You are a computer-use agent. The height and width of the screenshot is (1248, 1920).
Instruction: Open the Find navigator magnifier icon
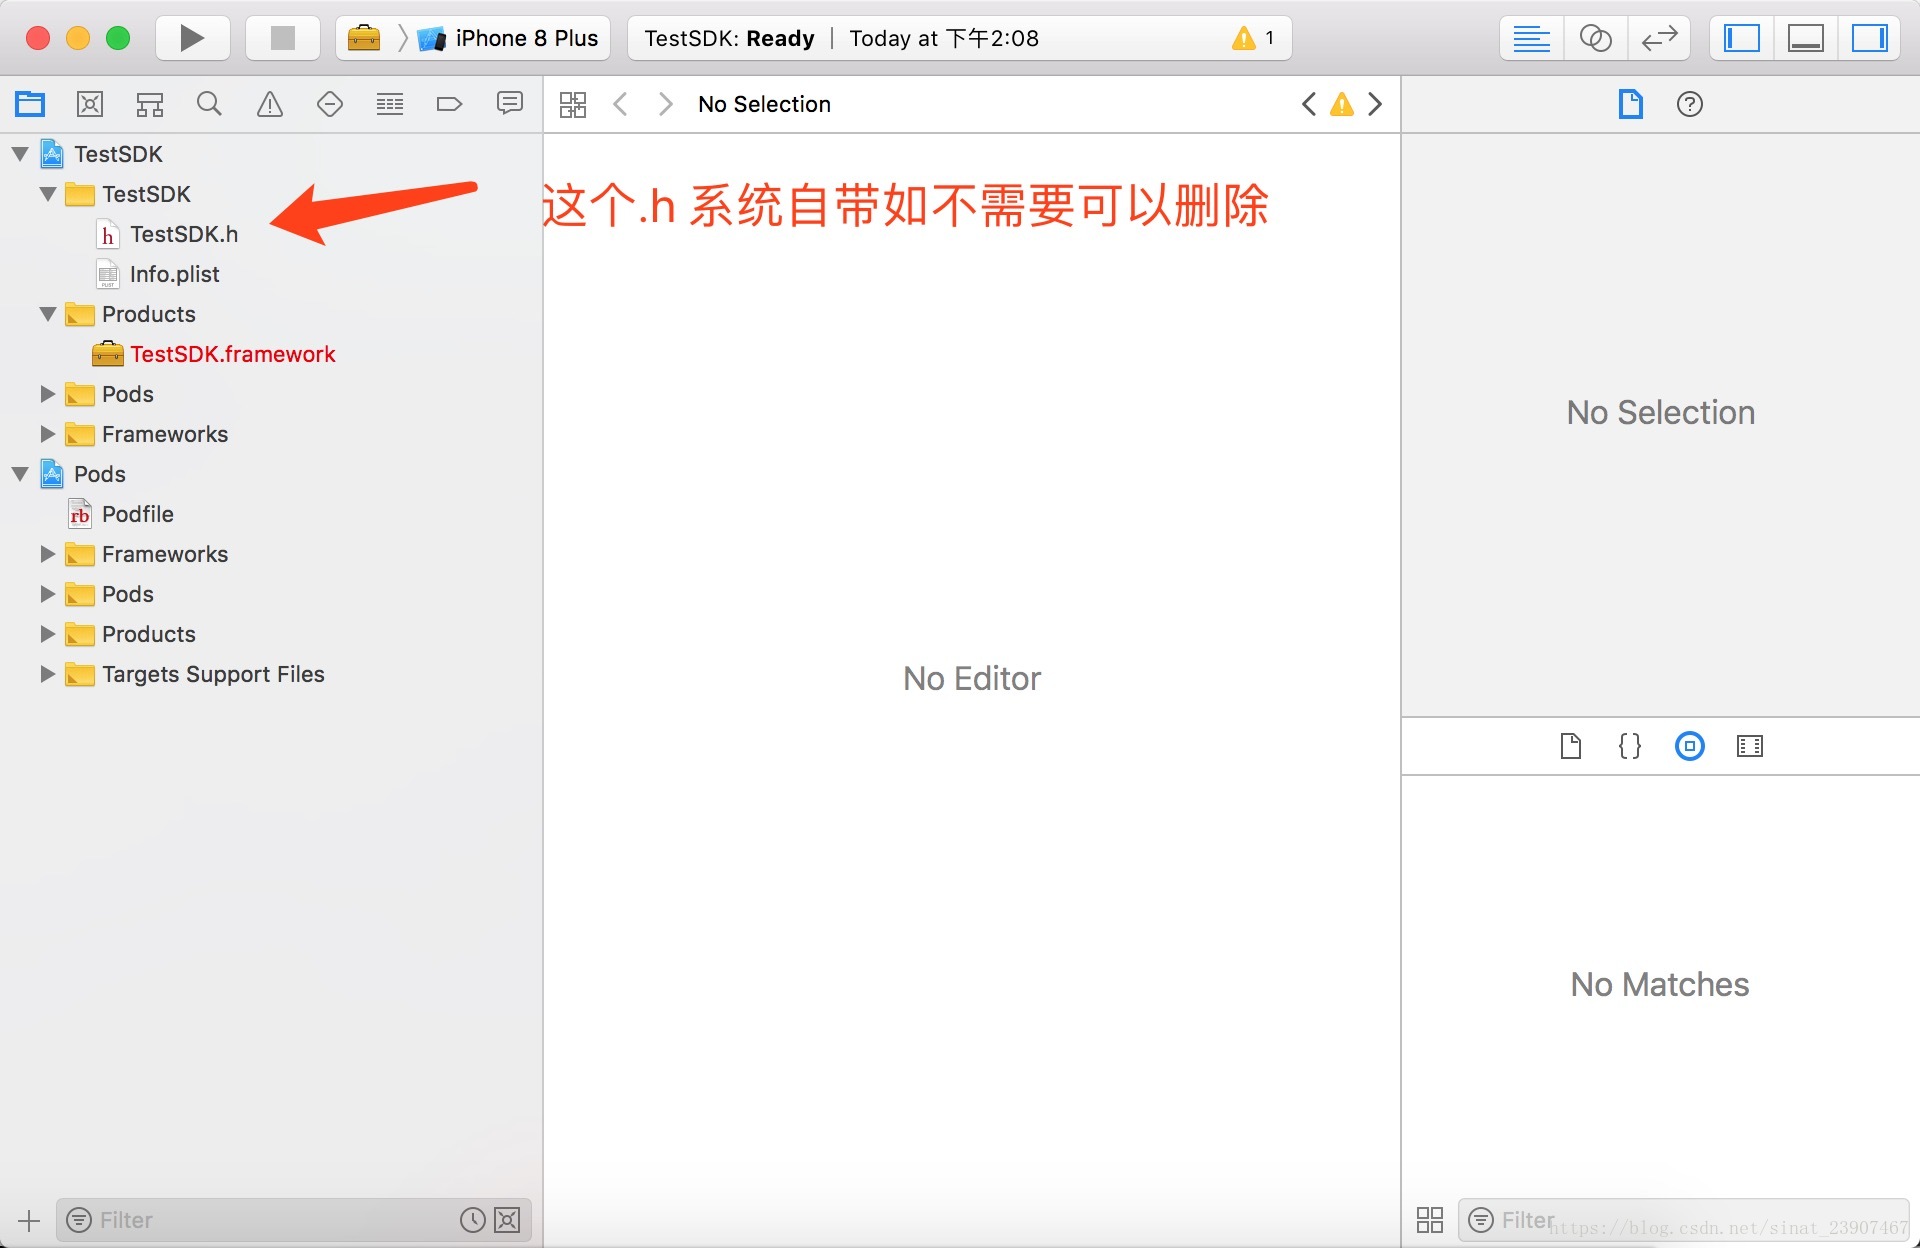click(209, 104)
